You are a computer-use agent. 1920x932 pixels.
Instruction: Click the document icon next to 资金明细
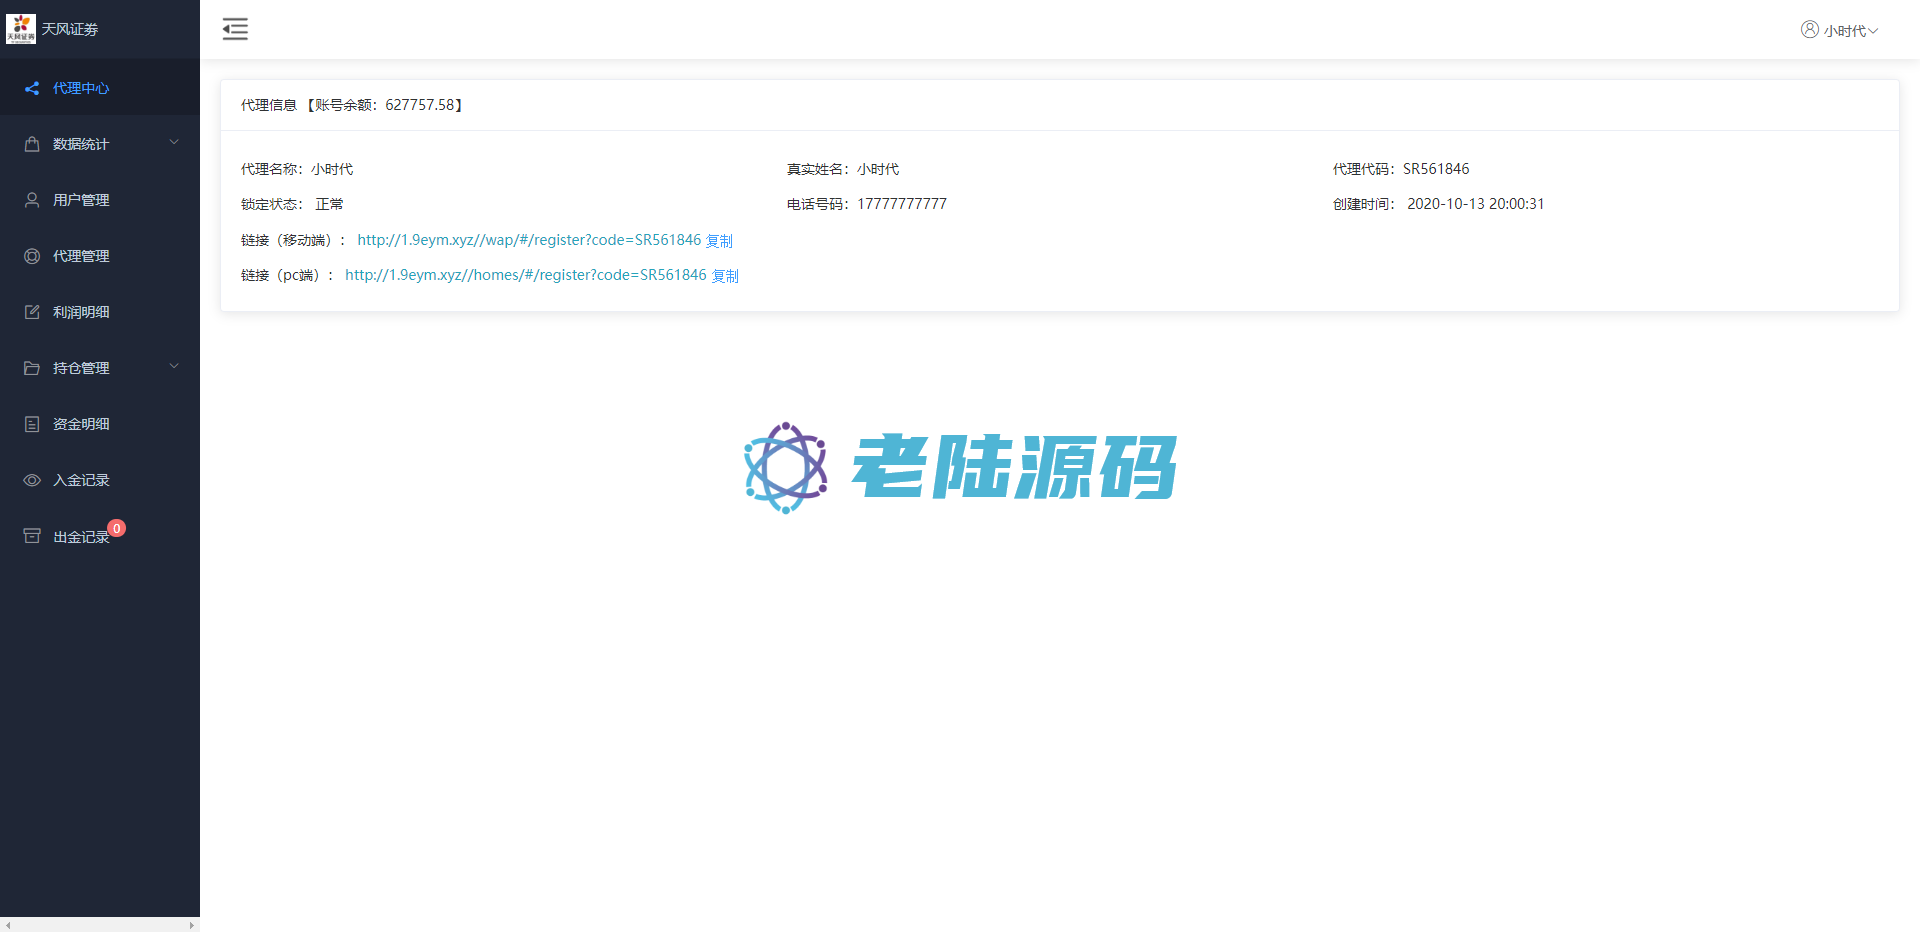click(32, 424)
